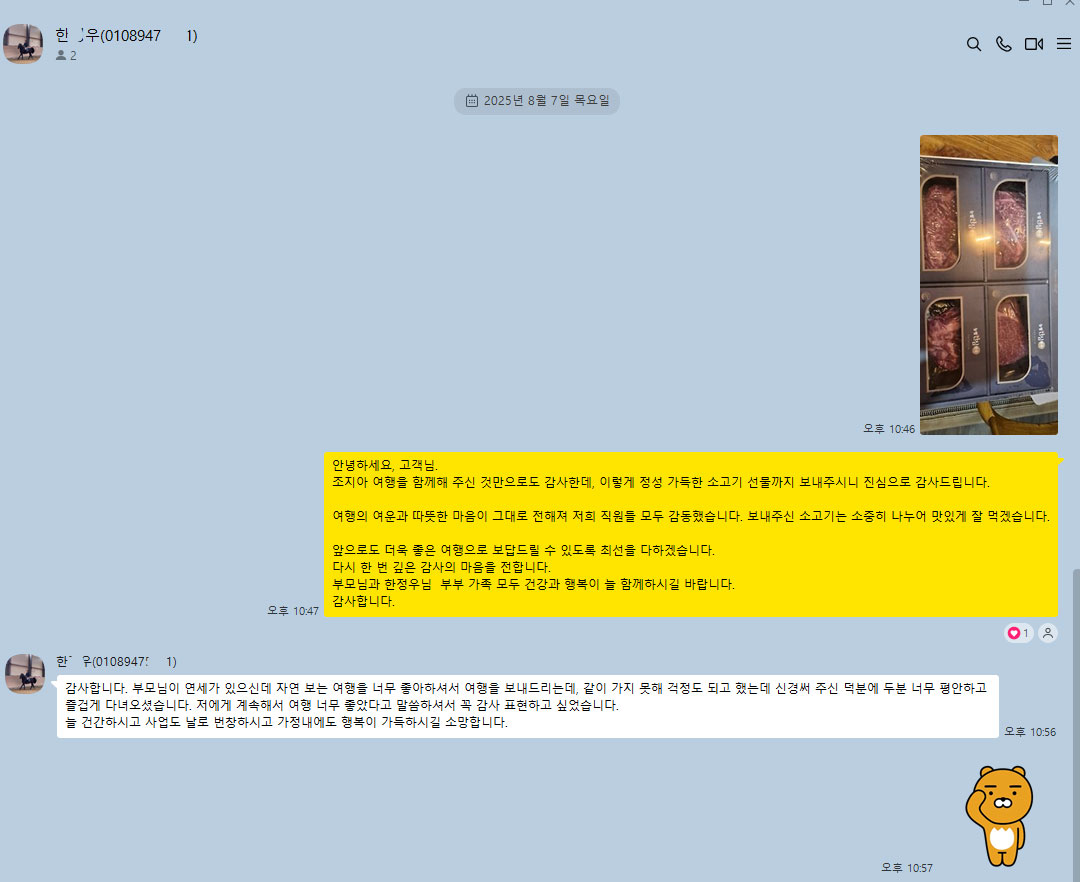The image size is (1080, 882).
Task: Click the Ryan bear emoticon
Action: 997,815
